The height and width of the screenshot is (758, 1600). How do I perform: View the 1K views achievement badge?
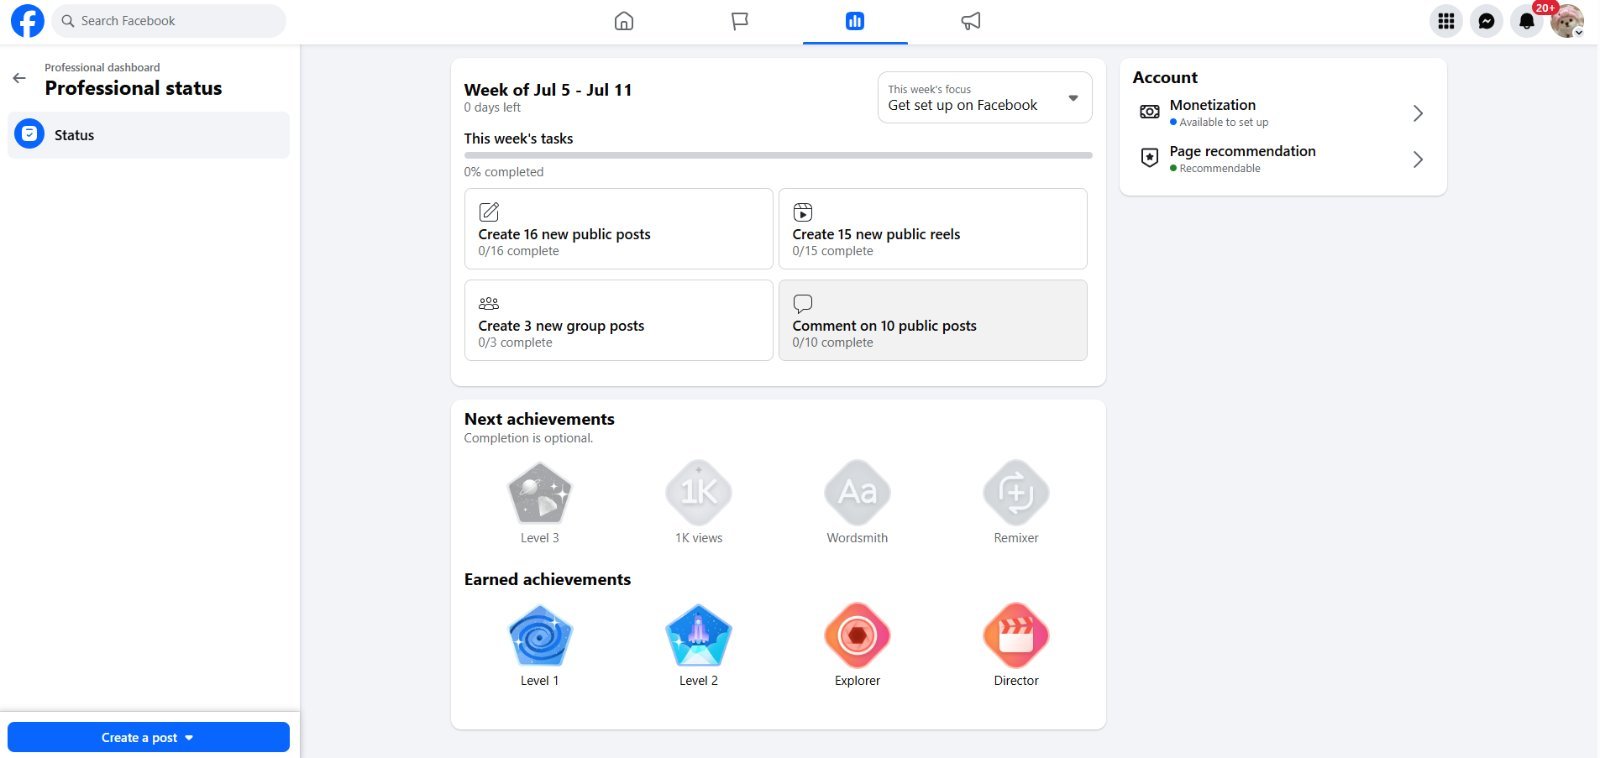699,493
